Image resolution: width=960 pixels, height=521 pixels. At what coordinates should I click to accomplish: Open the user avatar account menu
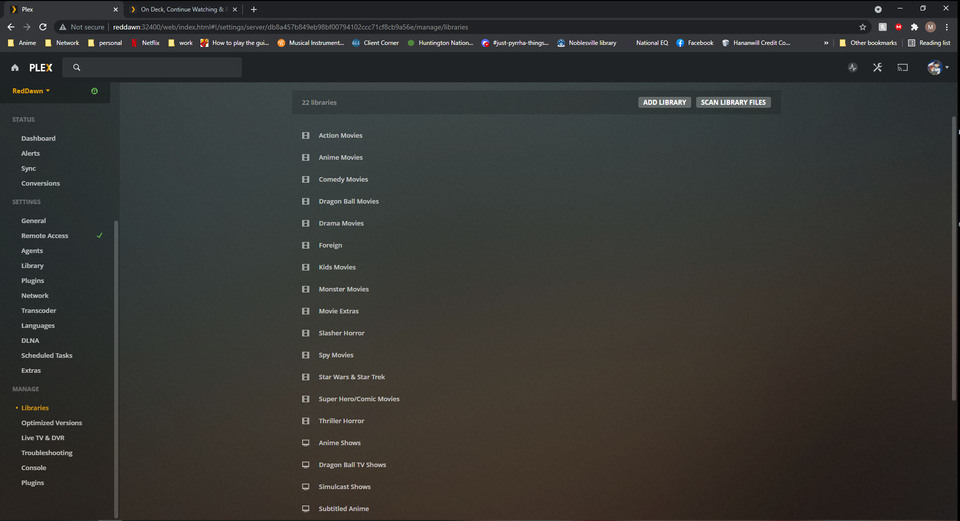pyautogui.click(x=937, y=67)
